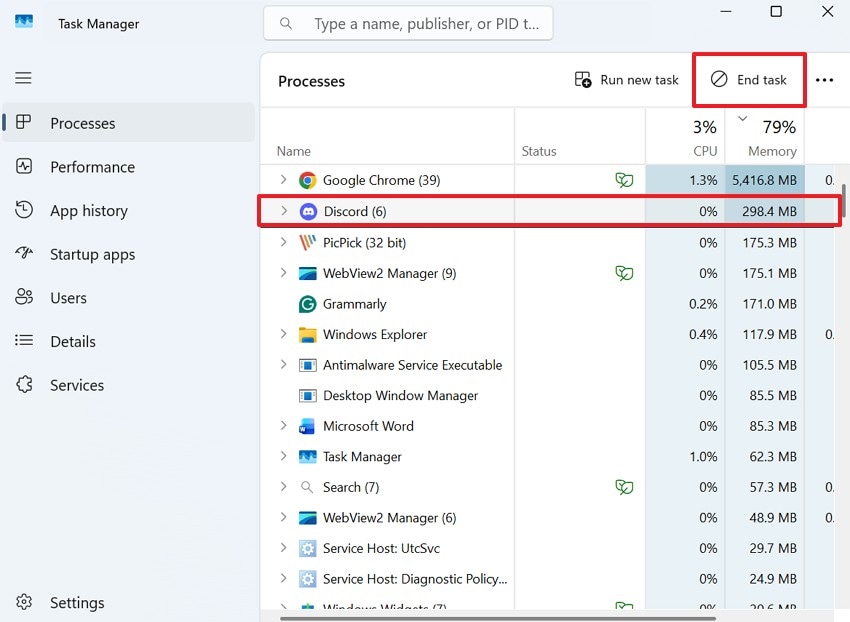Click the App history clock icon
Viewport: 850px width, 622px height.
tap(24, 210)
